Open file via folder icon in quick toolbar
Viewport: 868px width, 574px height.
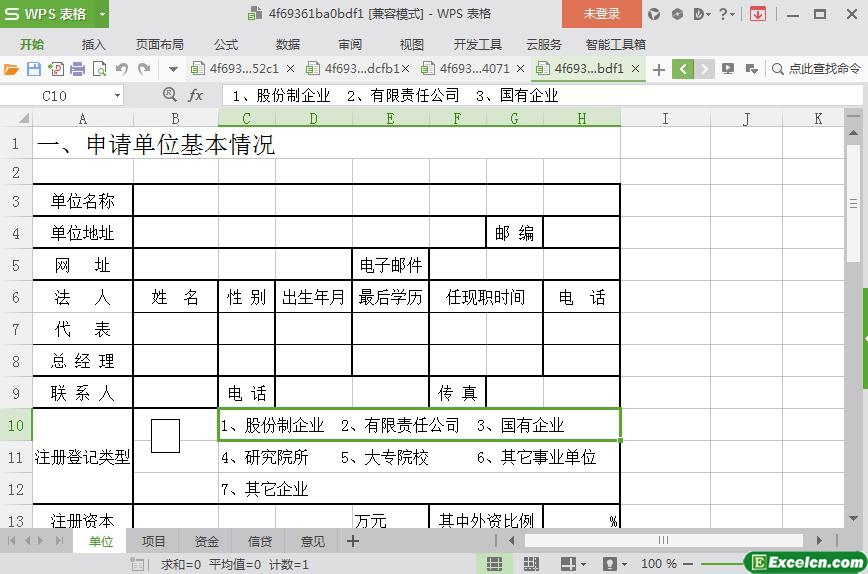(11, 69)
